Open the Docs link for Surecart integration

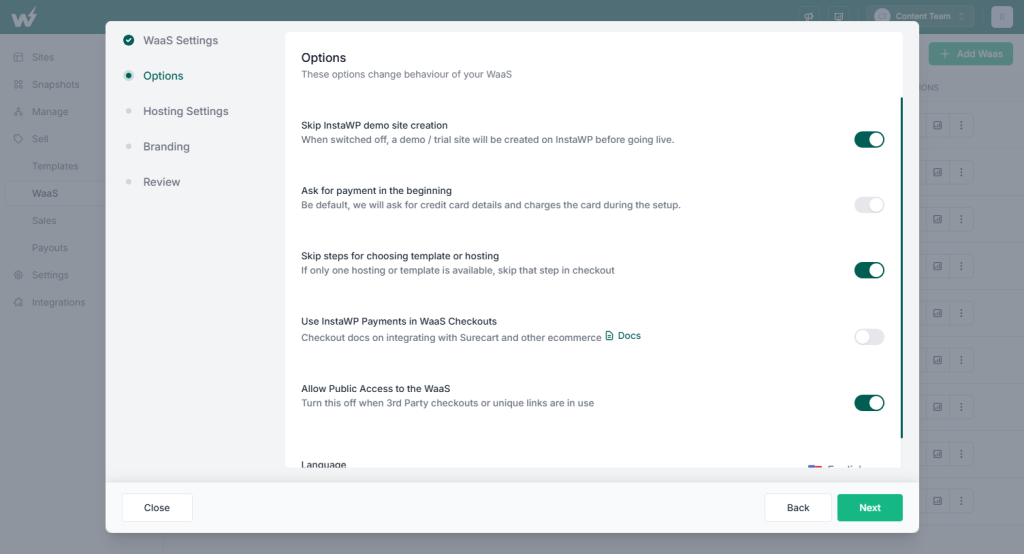click(x=623, y=336)
